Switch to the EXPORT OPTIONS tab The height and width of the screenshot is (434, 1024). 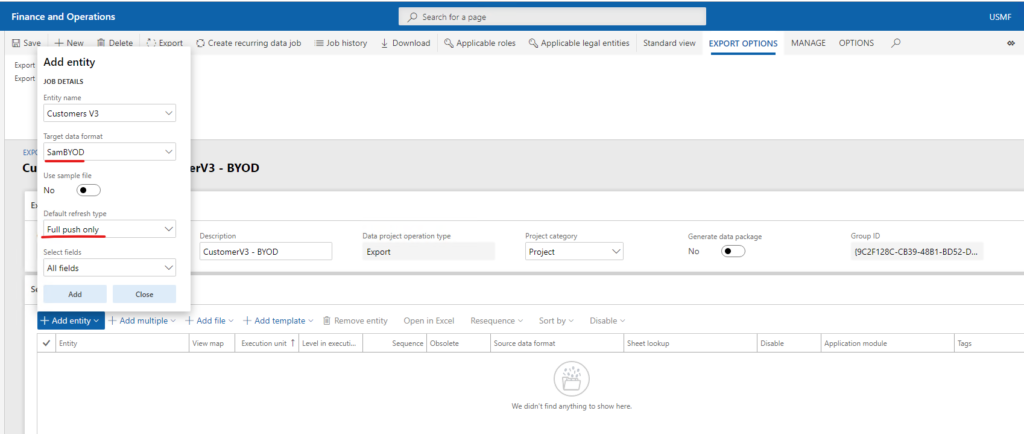[743, 44]
